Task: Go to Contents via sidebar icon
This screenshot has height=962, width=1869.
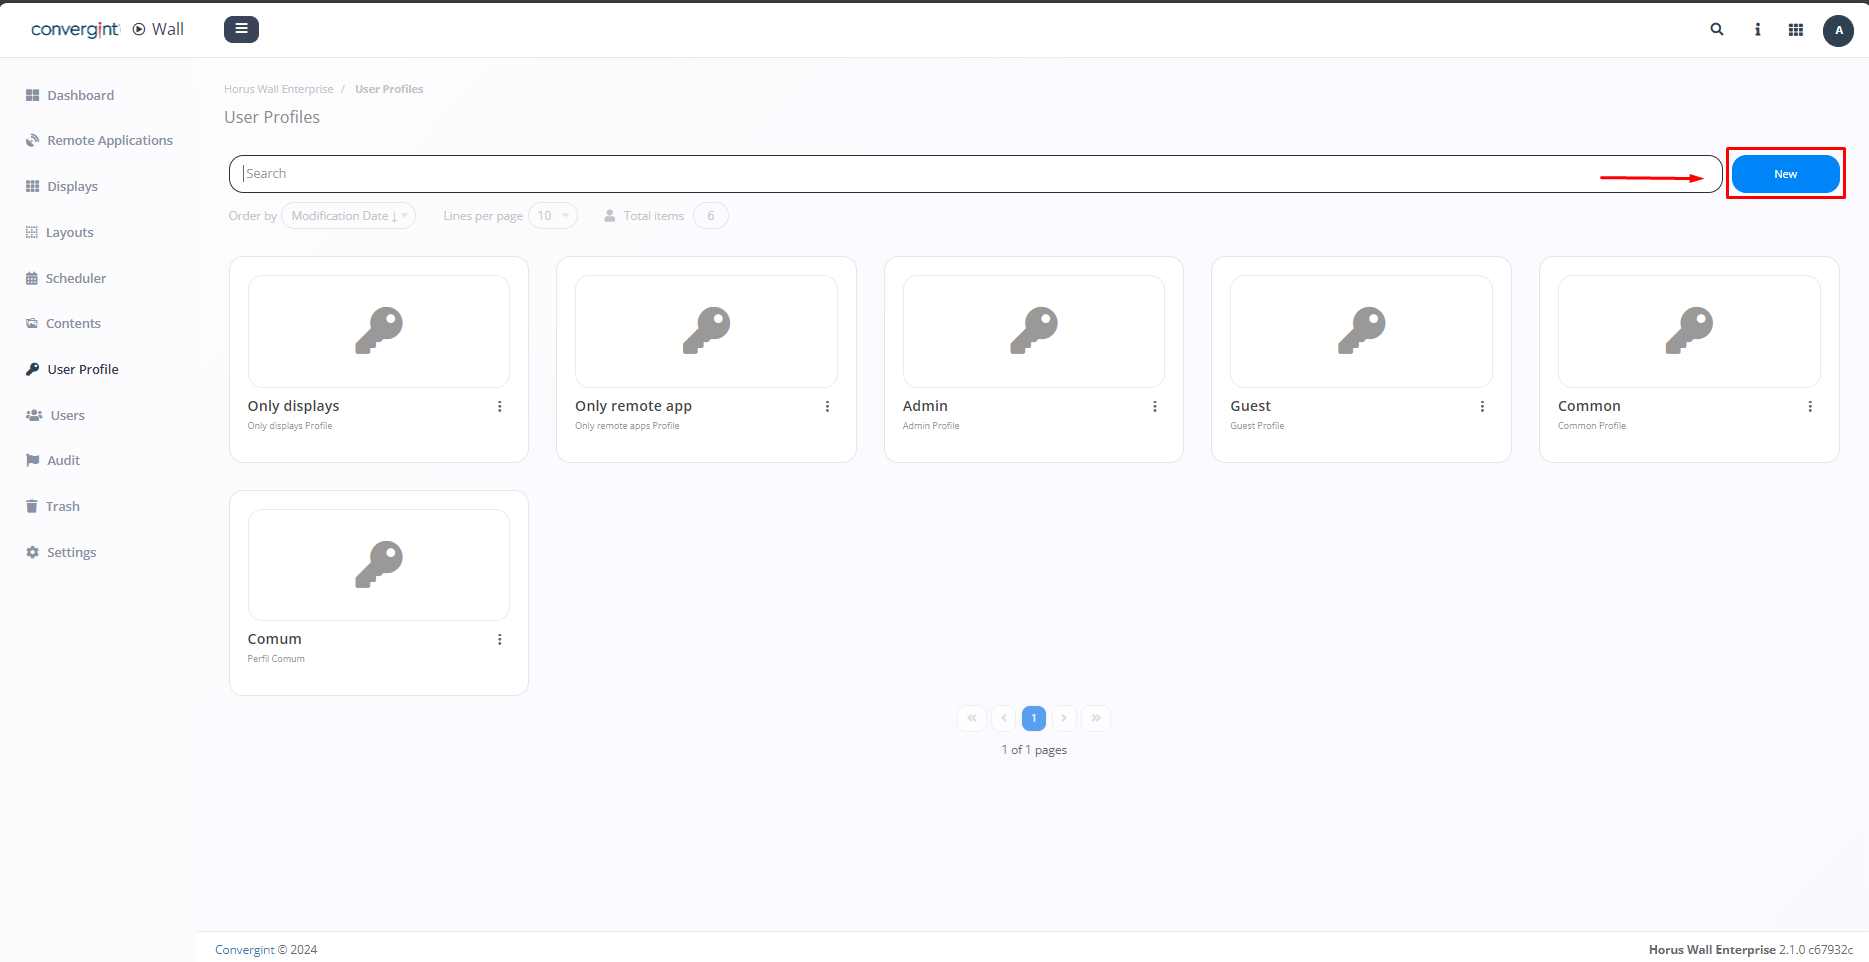Action: click(33, 323)
